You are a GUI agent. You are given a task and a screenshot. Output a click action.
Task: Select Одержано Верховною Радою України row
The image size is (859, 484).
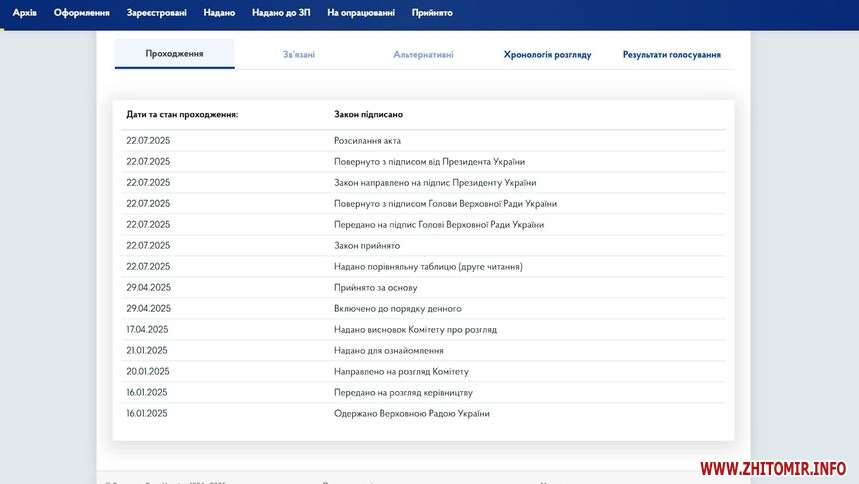point(411,414)
